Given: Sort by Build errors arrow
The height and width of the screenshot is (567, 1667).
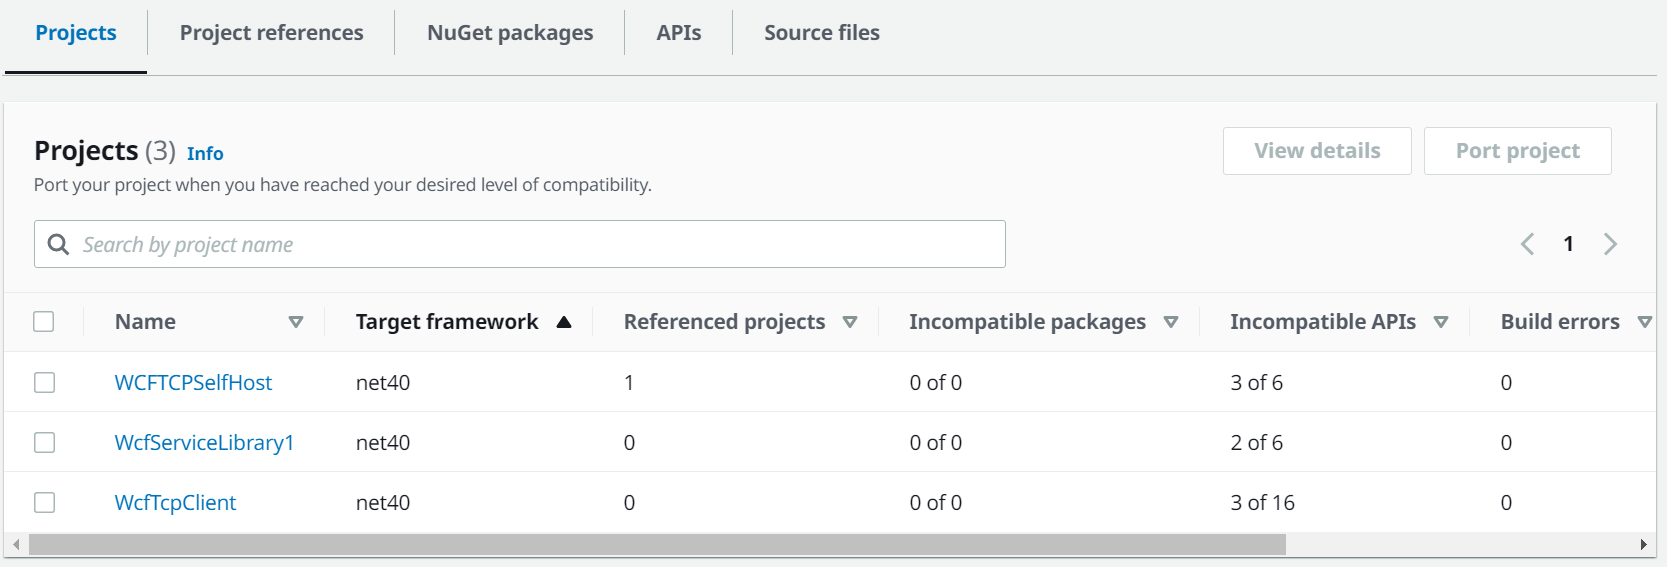Looking at the screenshot, I should point(1644,322).
